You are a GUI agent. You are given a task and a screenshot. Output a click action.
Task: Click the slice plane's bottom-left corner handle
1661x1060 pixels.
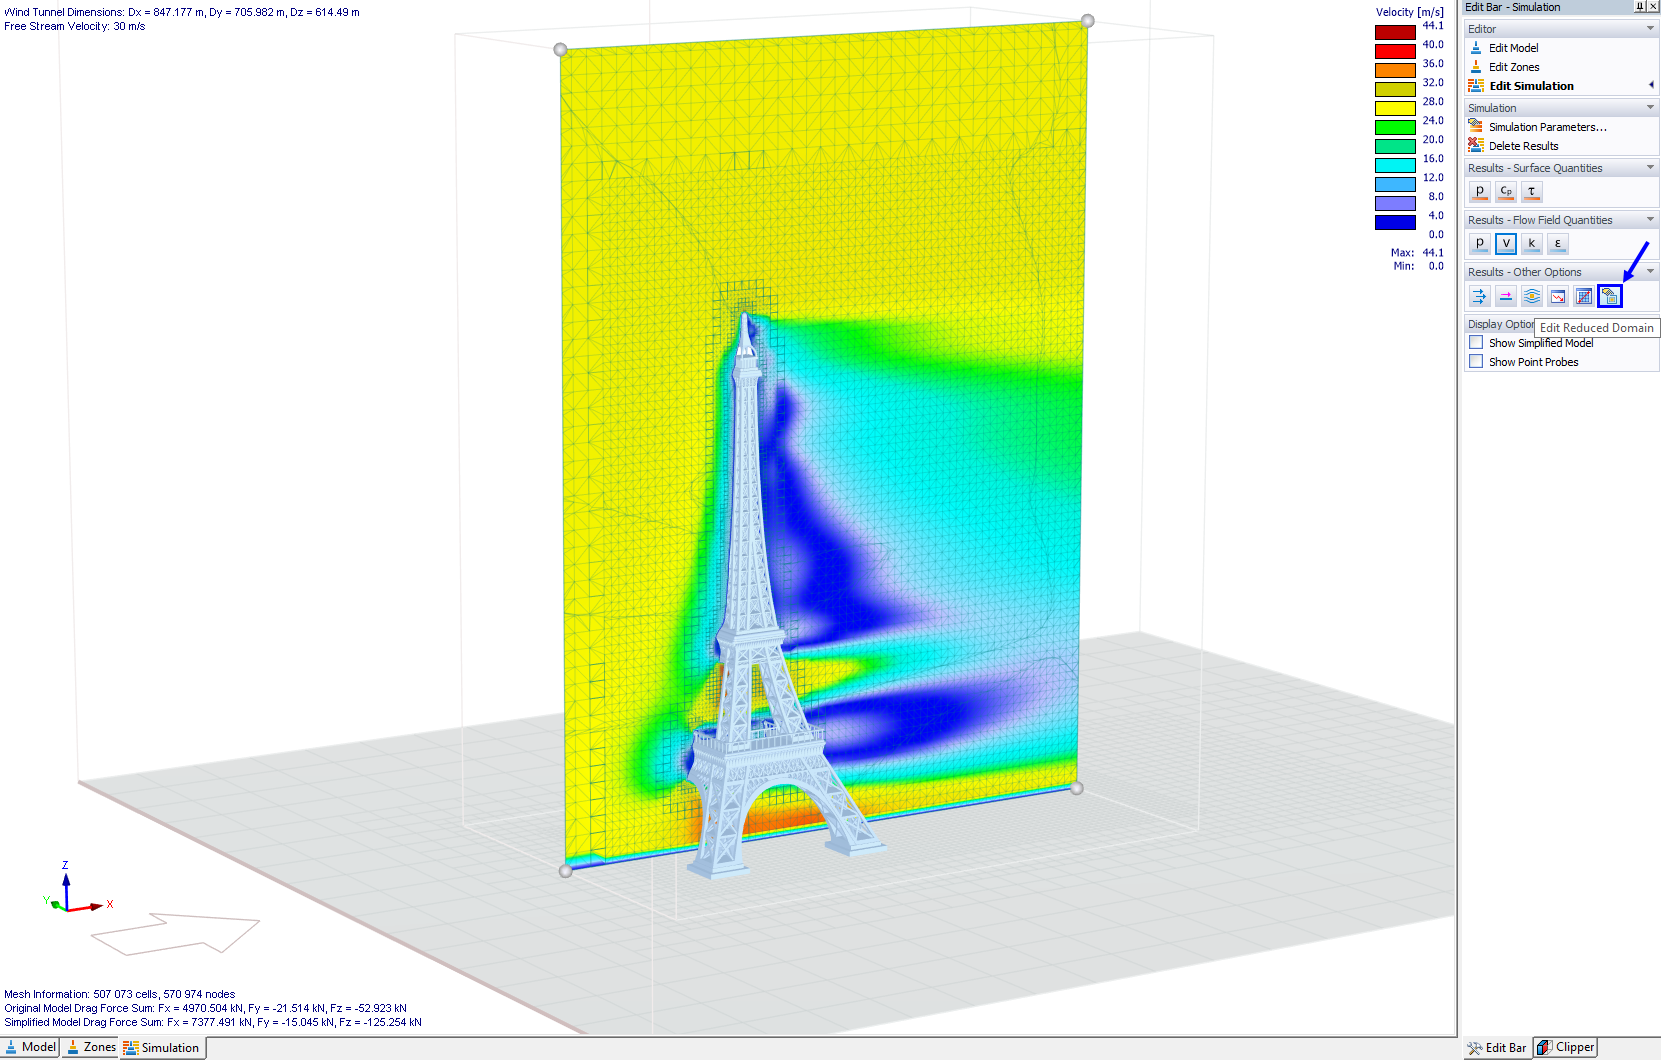(565, 871)
